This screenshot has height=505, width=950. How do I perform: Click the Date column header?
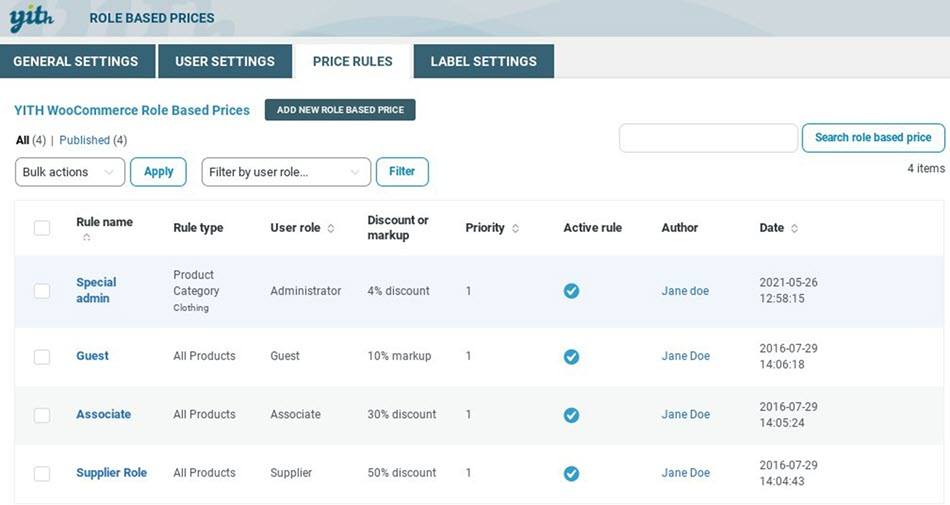771,228
